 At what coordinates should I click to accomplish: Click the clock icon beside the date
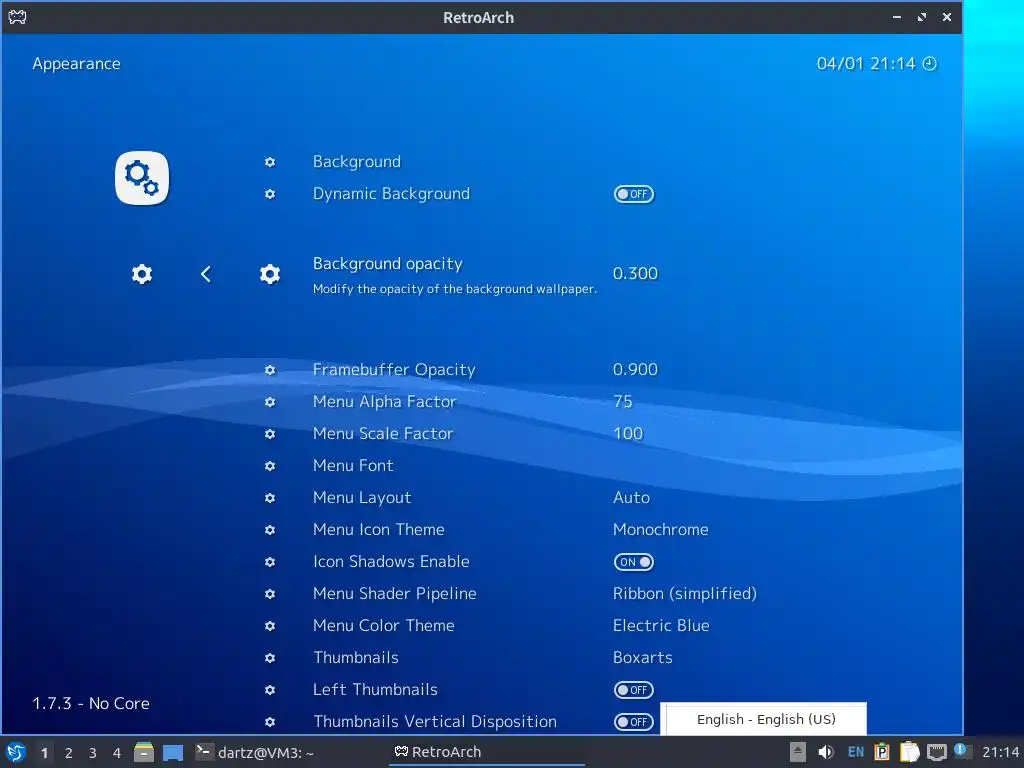(929, 63)
